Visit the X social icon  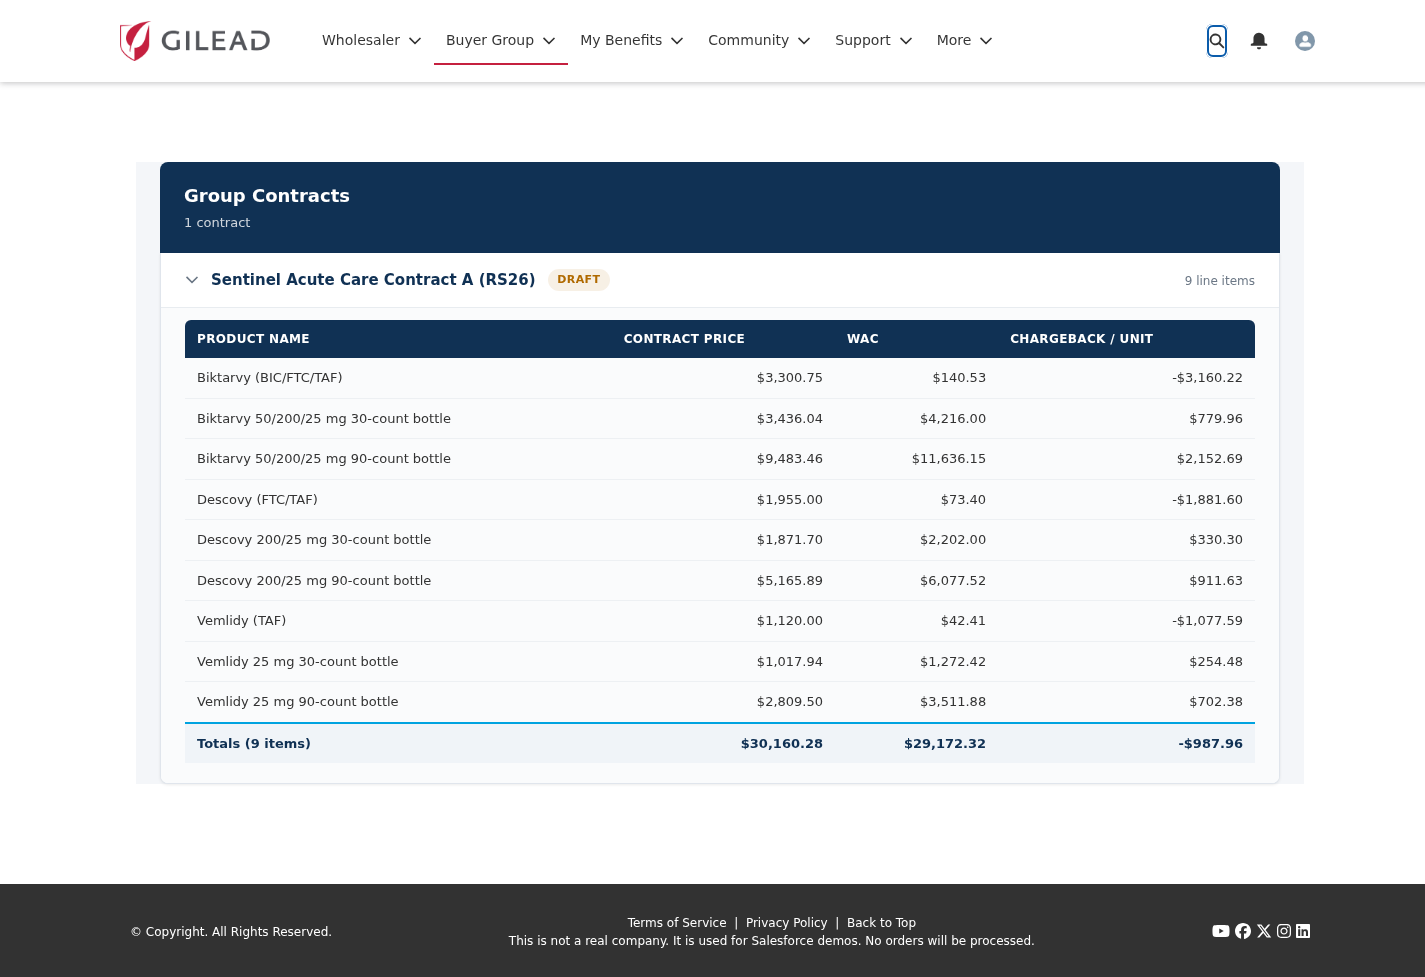[1264, 931]
